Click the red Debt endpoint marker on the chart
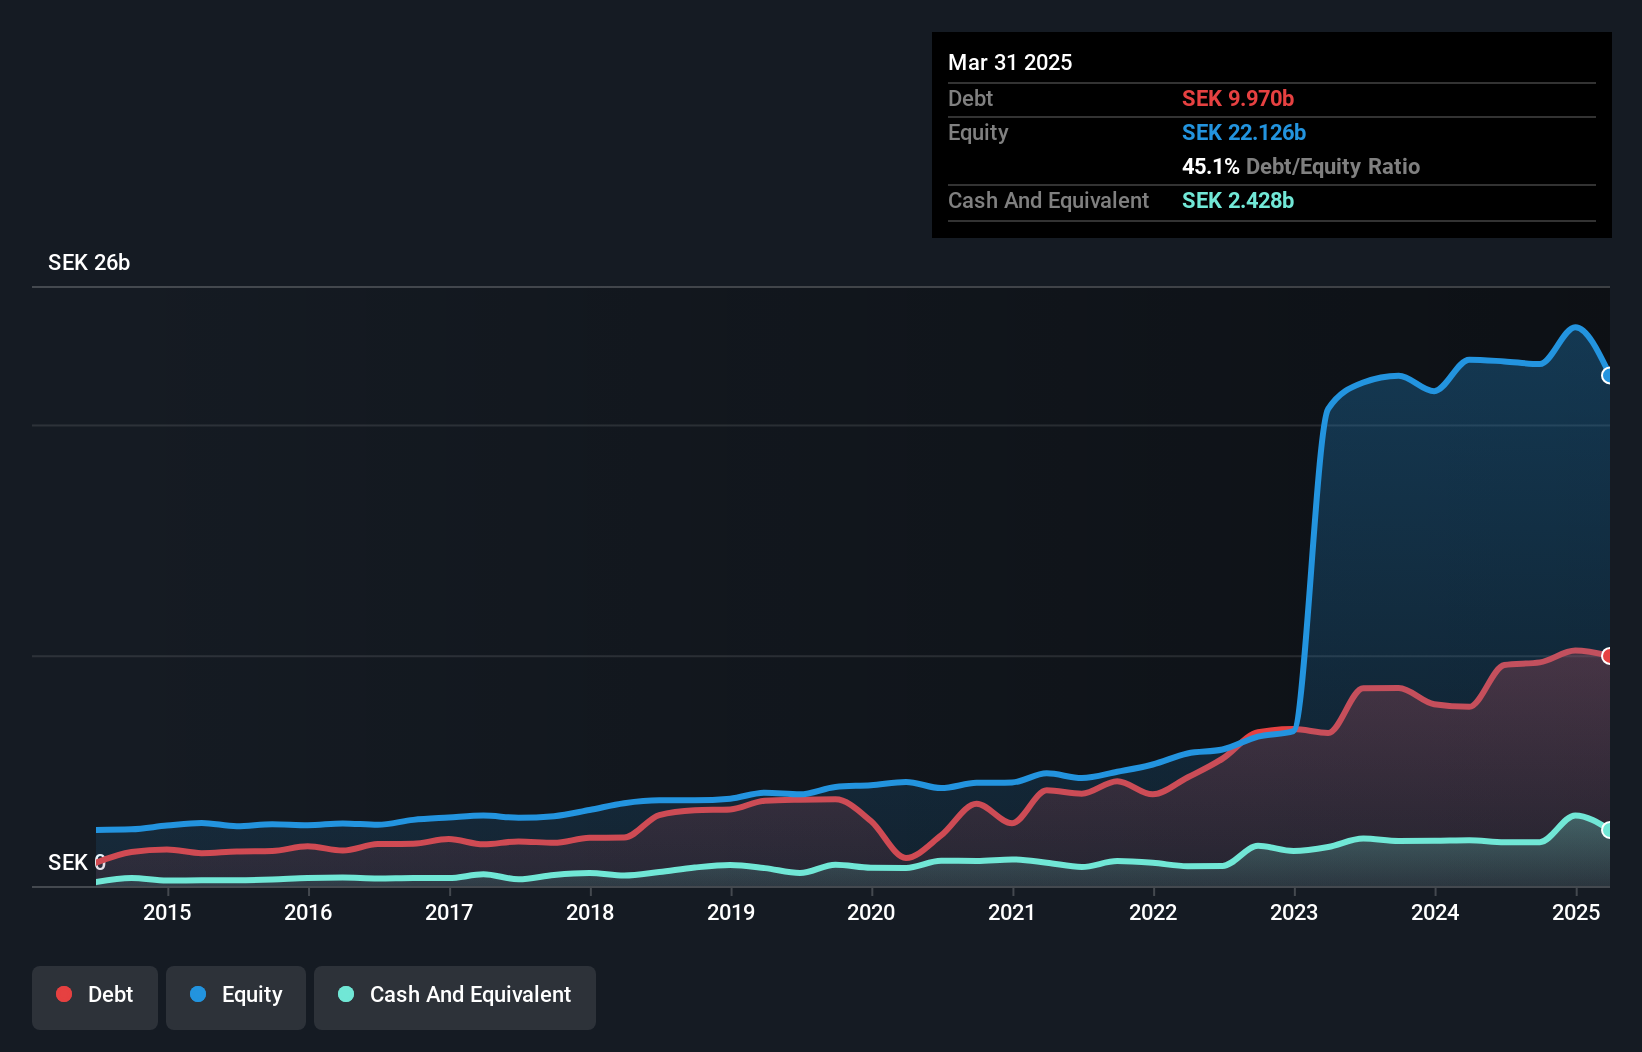Image resolution: width=1642 pixels, height=1052 pixels. pos(1608,656)
